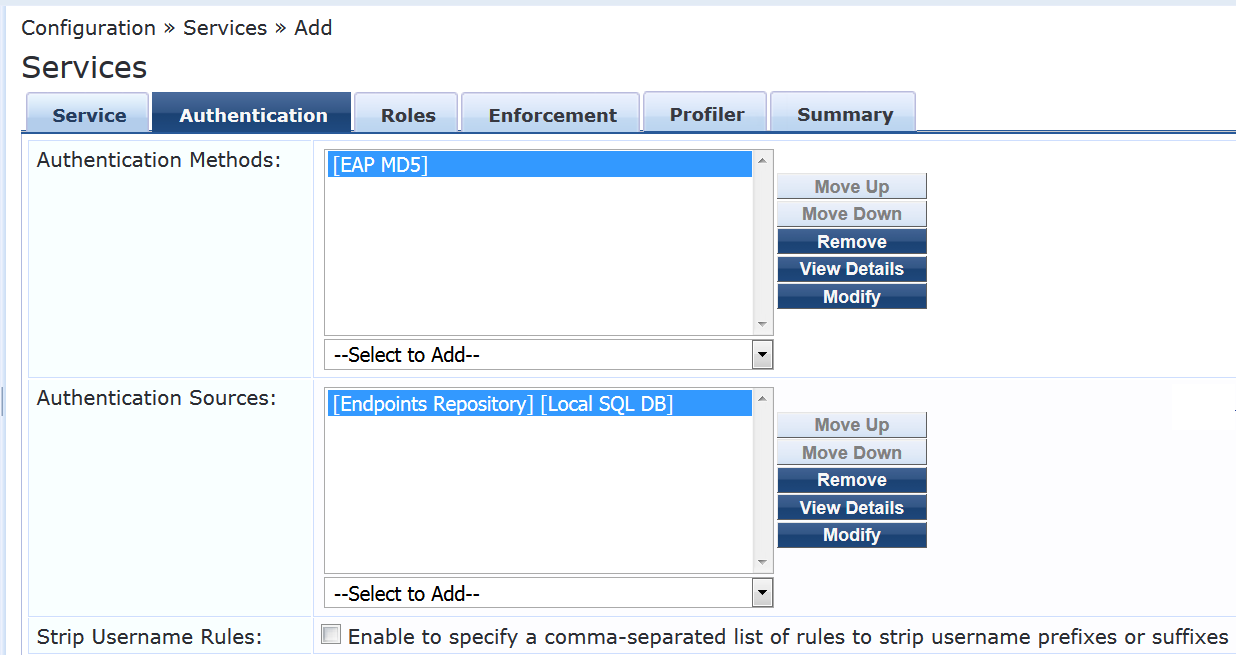
Task: Enable the Strip Username Rules checkbox
Action: click(x=331, y=635)
